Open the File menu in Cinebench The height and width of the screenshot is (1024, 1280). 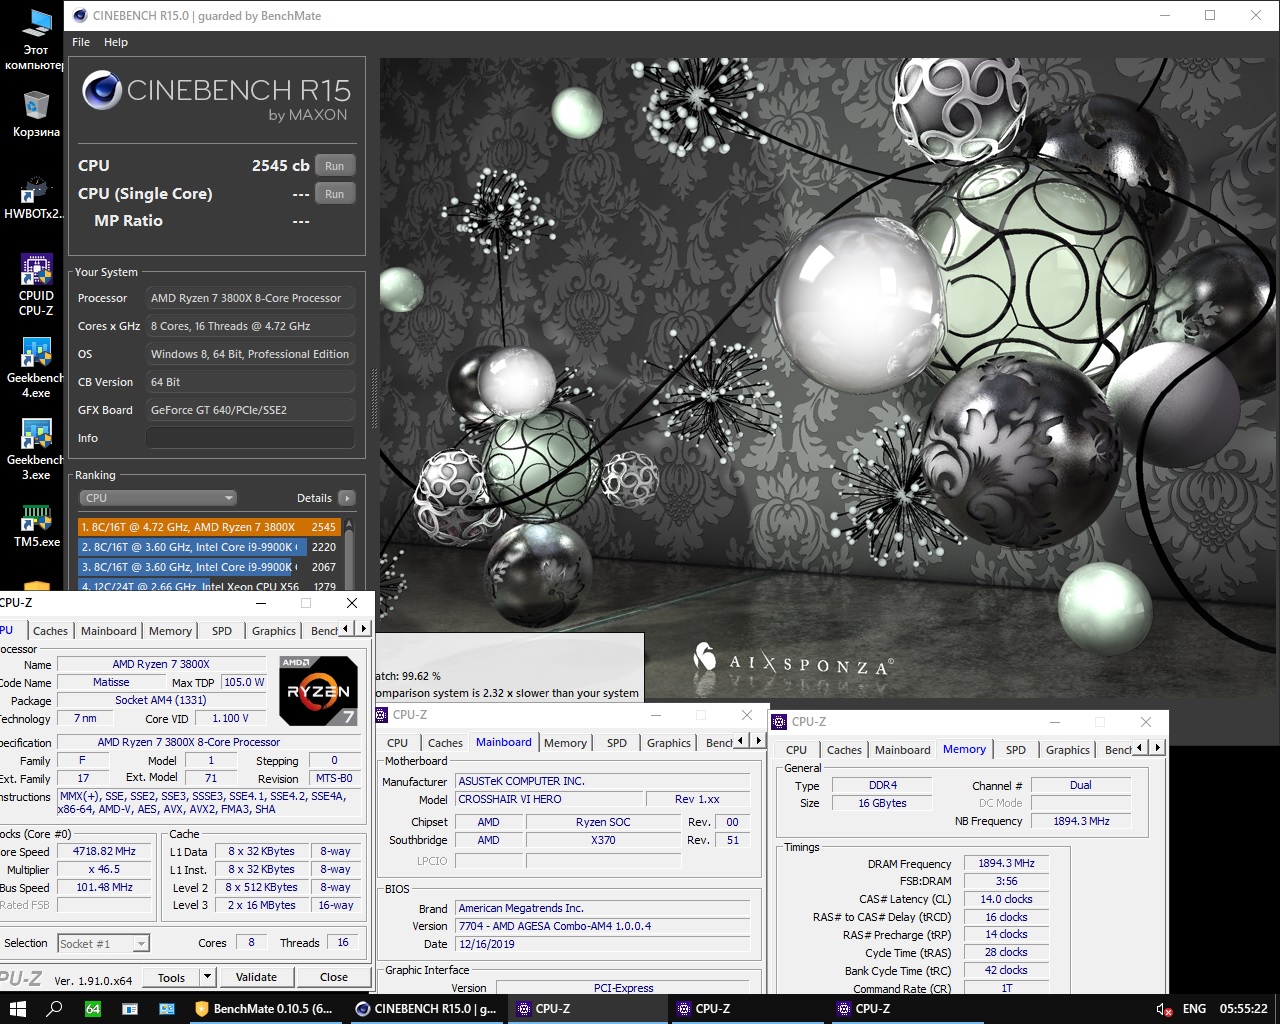[x=81, y=42]
